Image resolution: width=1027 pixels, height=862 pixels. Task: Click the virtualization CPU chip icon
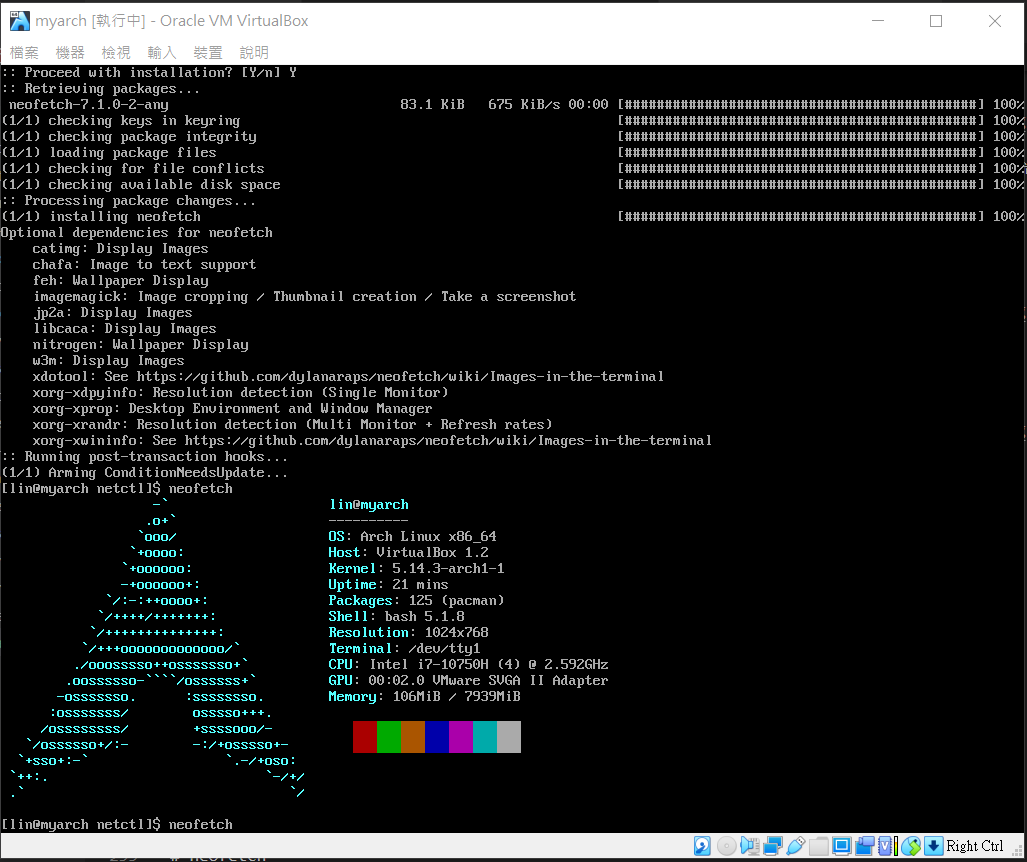[885, 846]
